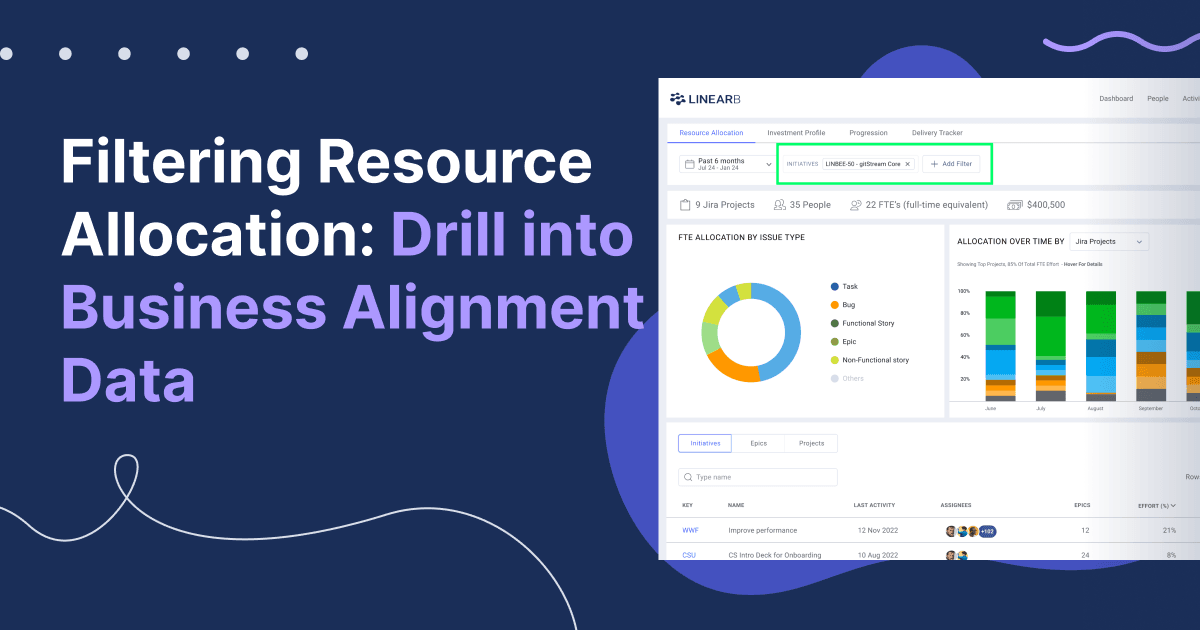Viewport: 1200px width, 630px height.
Task: Open the Jira Projects dropdown for Allocation Over Time
Action: click(x=1110, y=241)
